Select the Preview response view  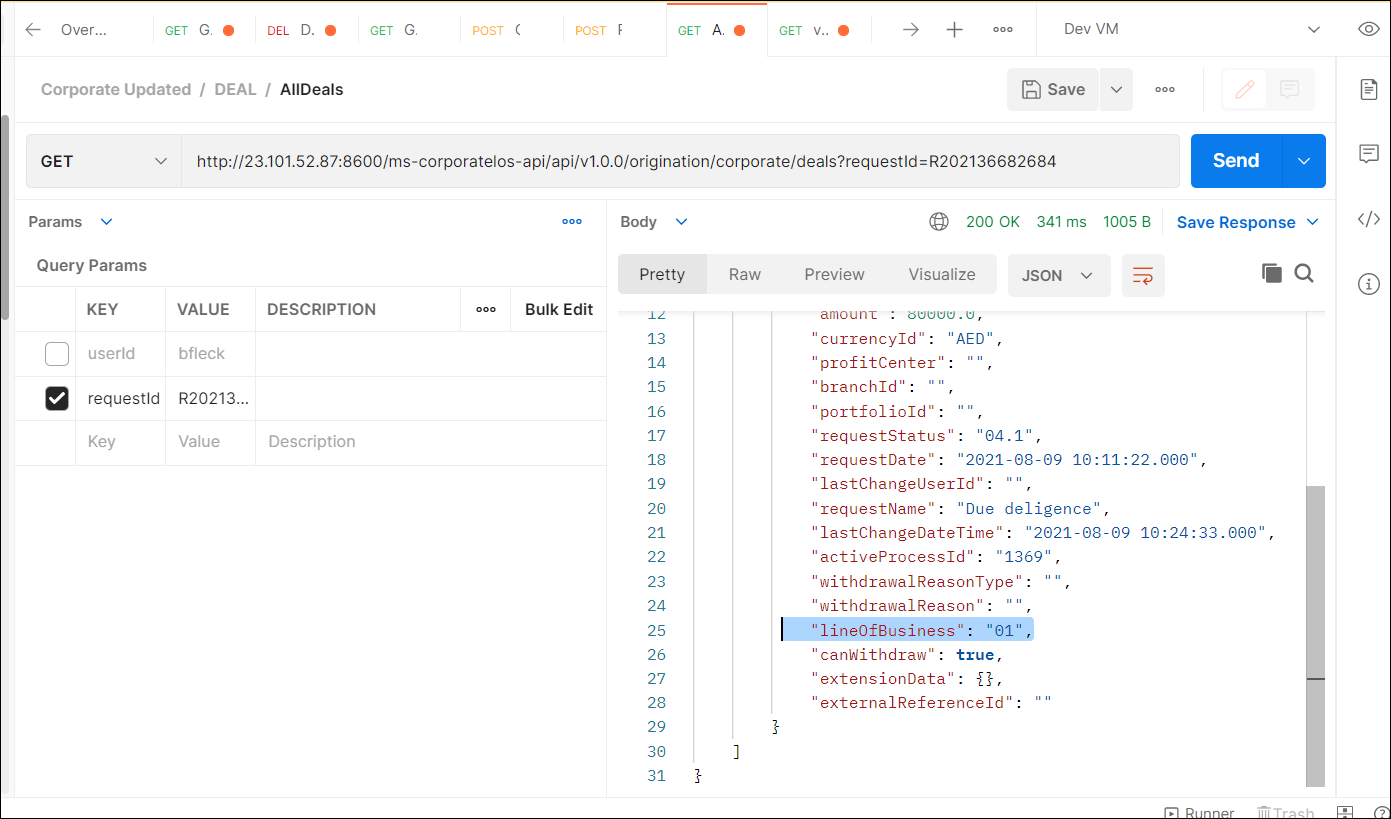pos(834,274)
